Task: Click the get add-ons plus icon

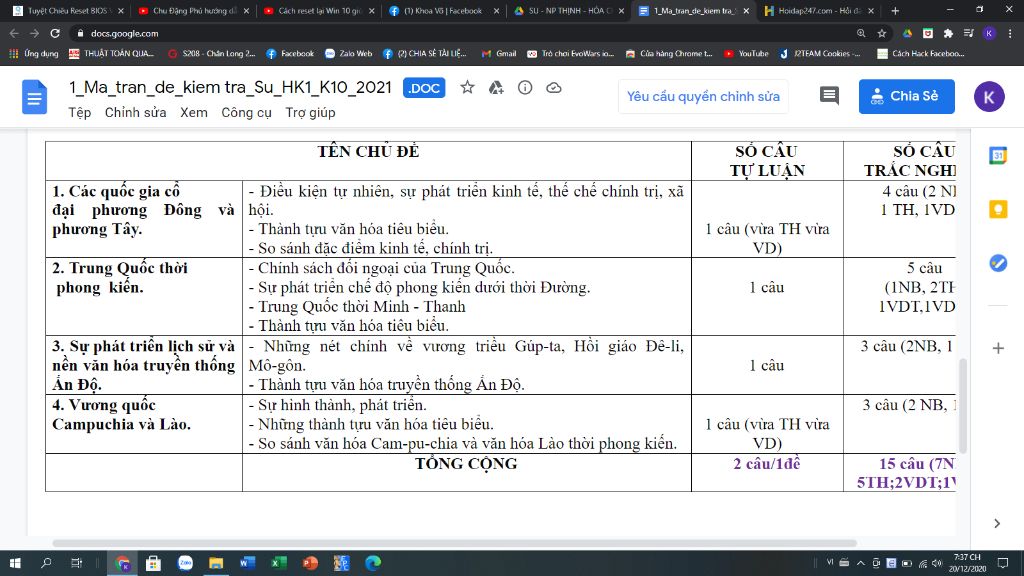Action: tap(998, 348)
